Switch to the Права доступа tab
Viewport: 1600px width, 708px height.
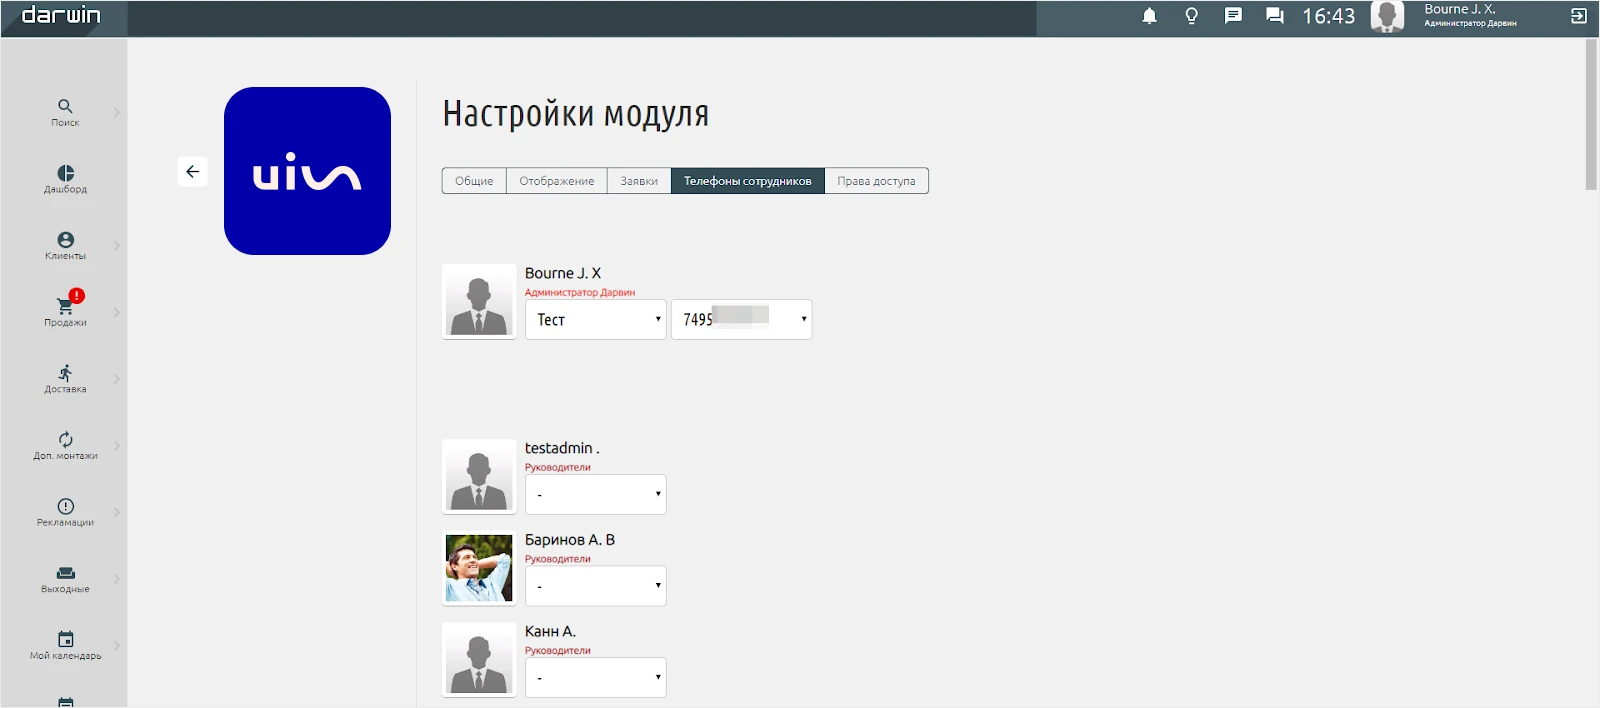(x=877, y=181)
